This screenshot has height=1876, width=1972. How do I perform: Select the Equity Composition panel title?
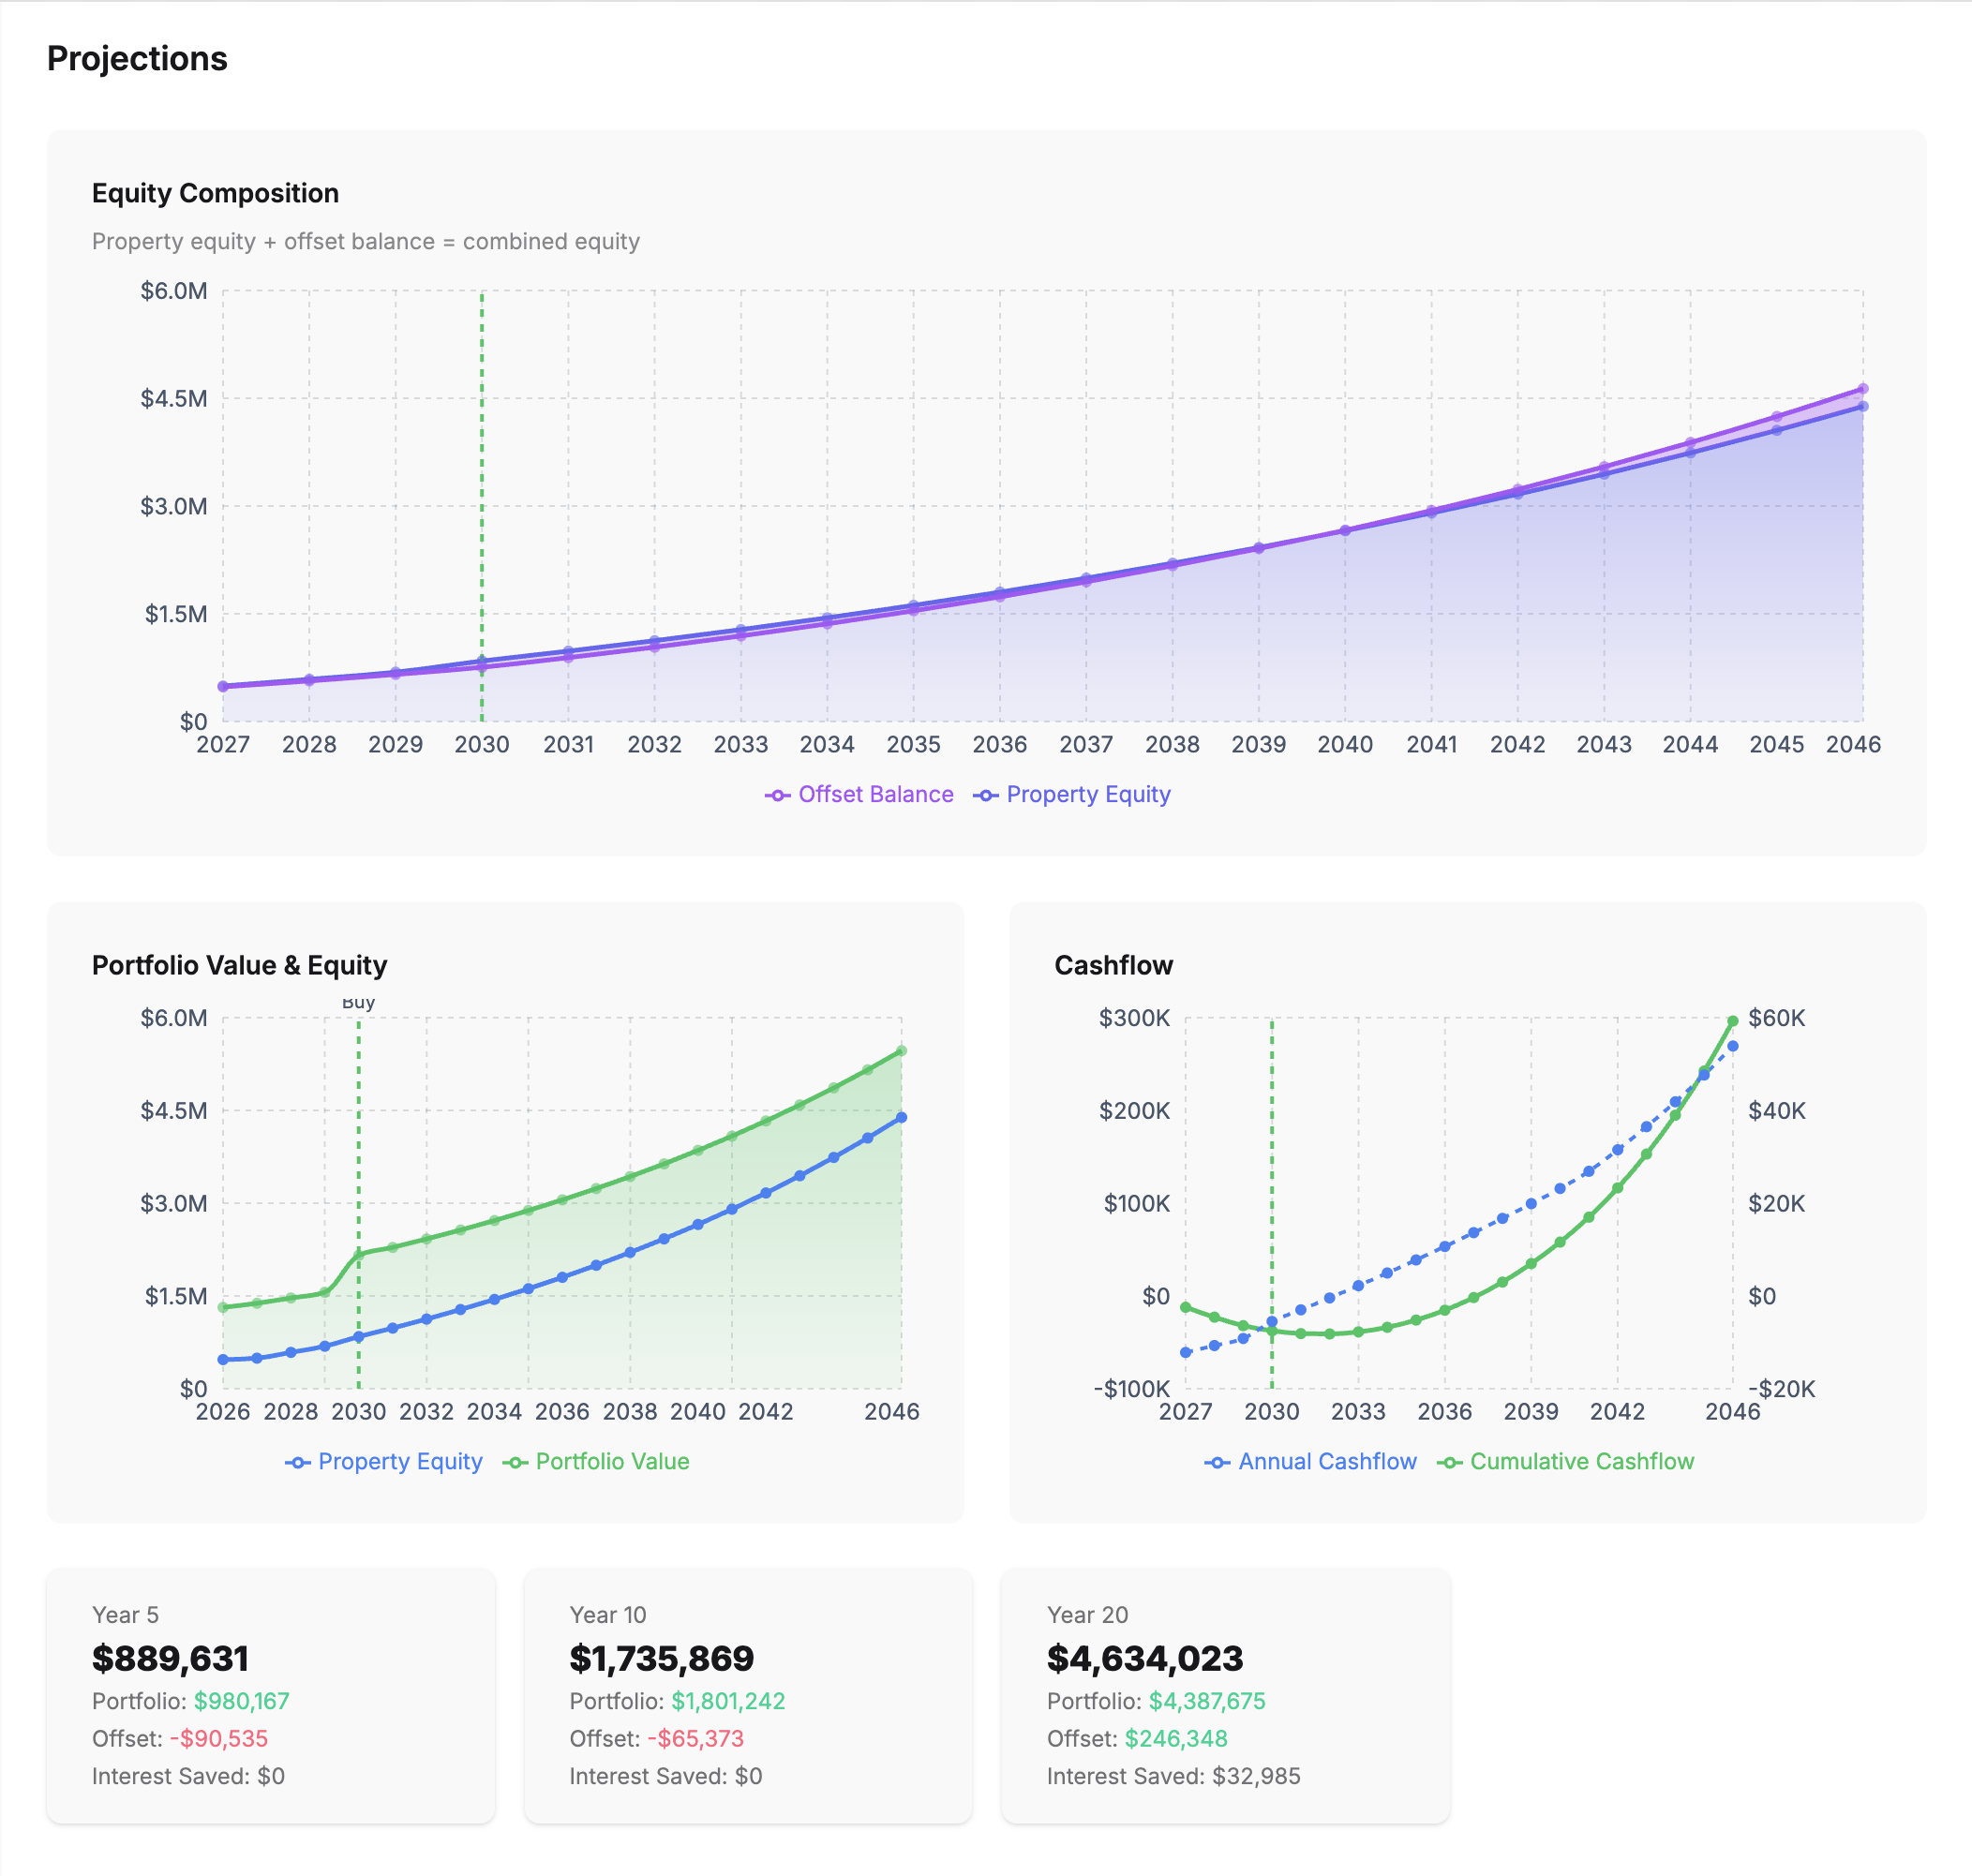[215, 194]
